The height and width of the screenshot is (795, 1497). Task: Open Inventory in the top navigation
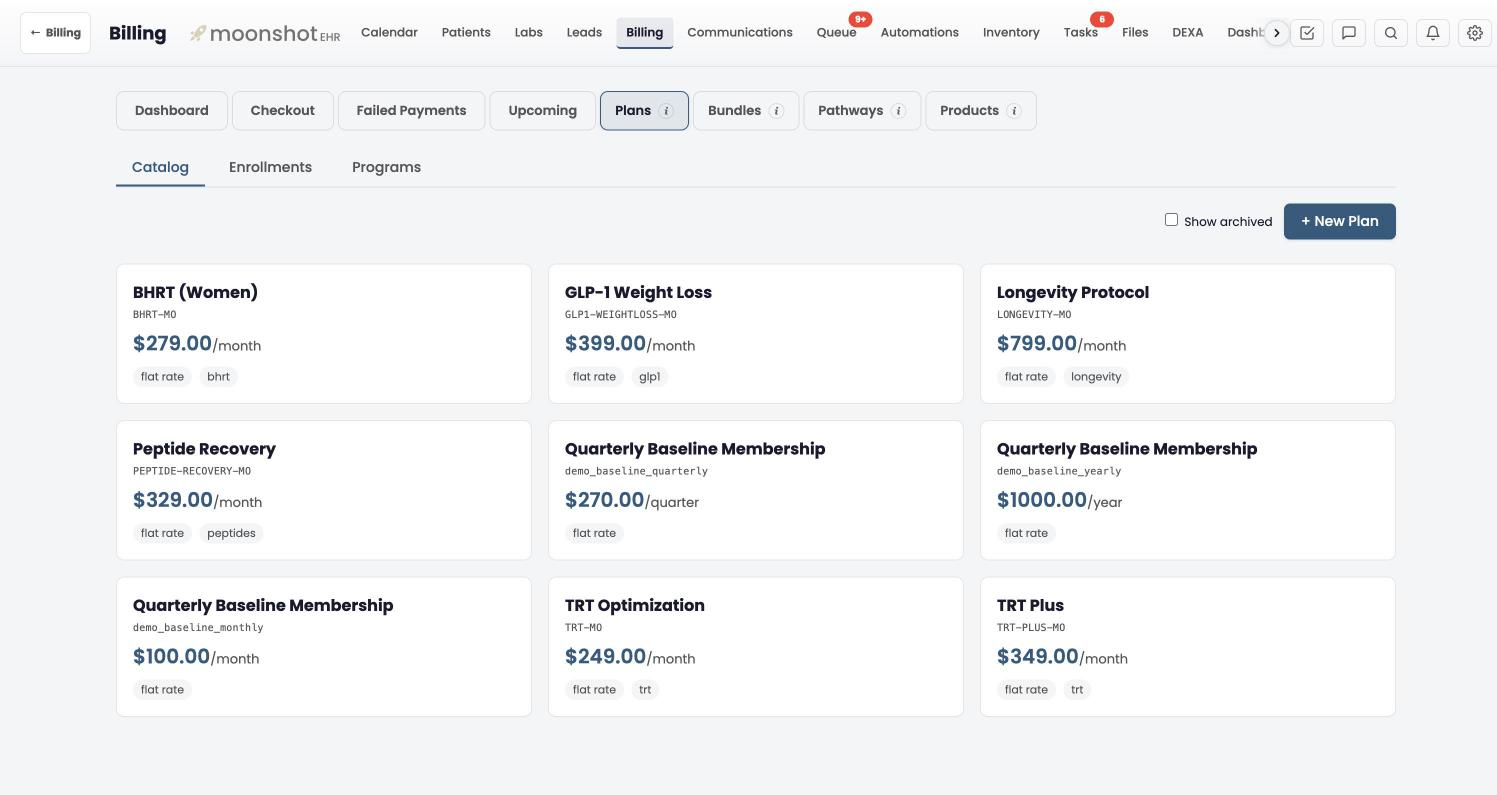click(1011, 32)
